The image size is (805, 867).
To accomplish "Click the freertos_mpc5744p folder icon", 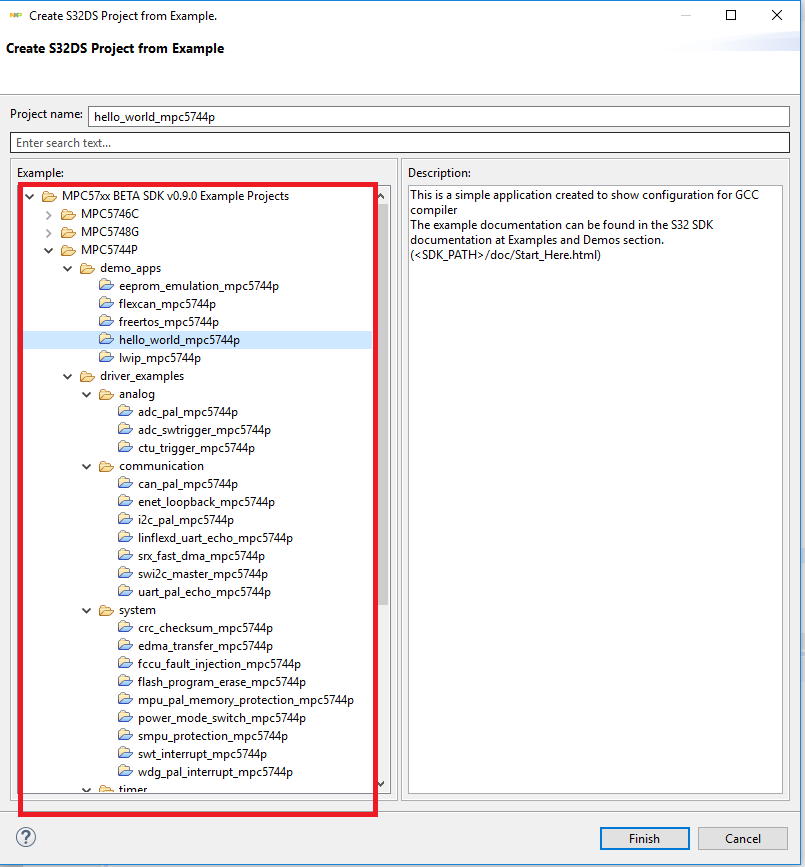I will [106, 321].
